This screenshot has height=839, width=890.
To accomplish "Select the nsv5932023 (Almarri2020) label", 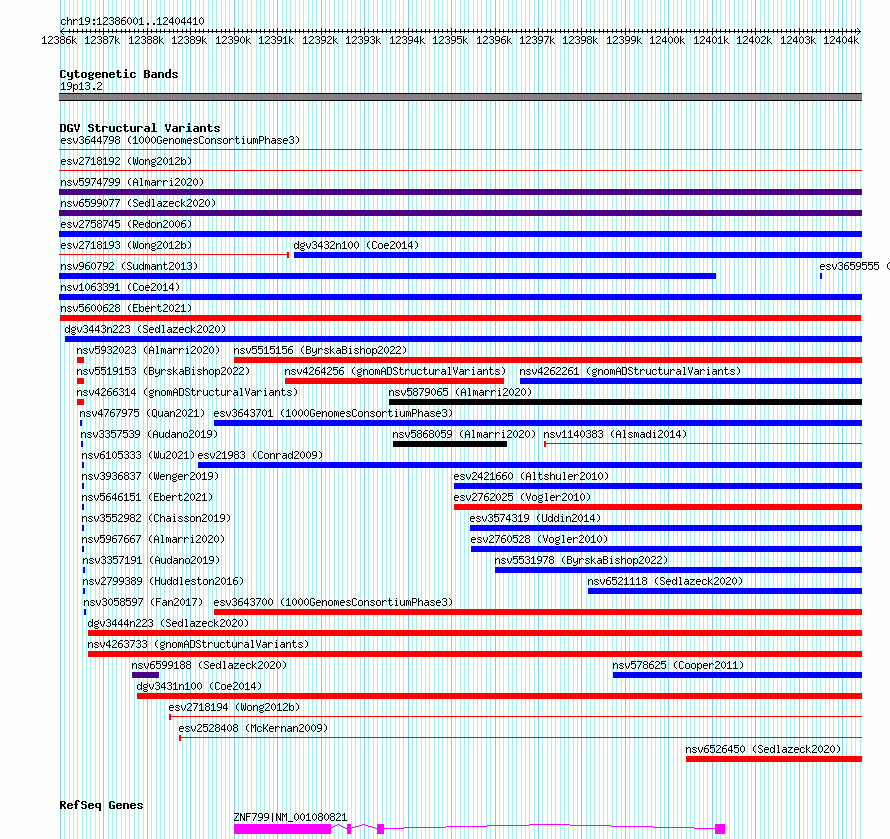I will pos(148,350).
